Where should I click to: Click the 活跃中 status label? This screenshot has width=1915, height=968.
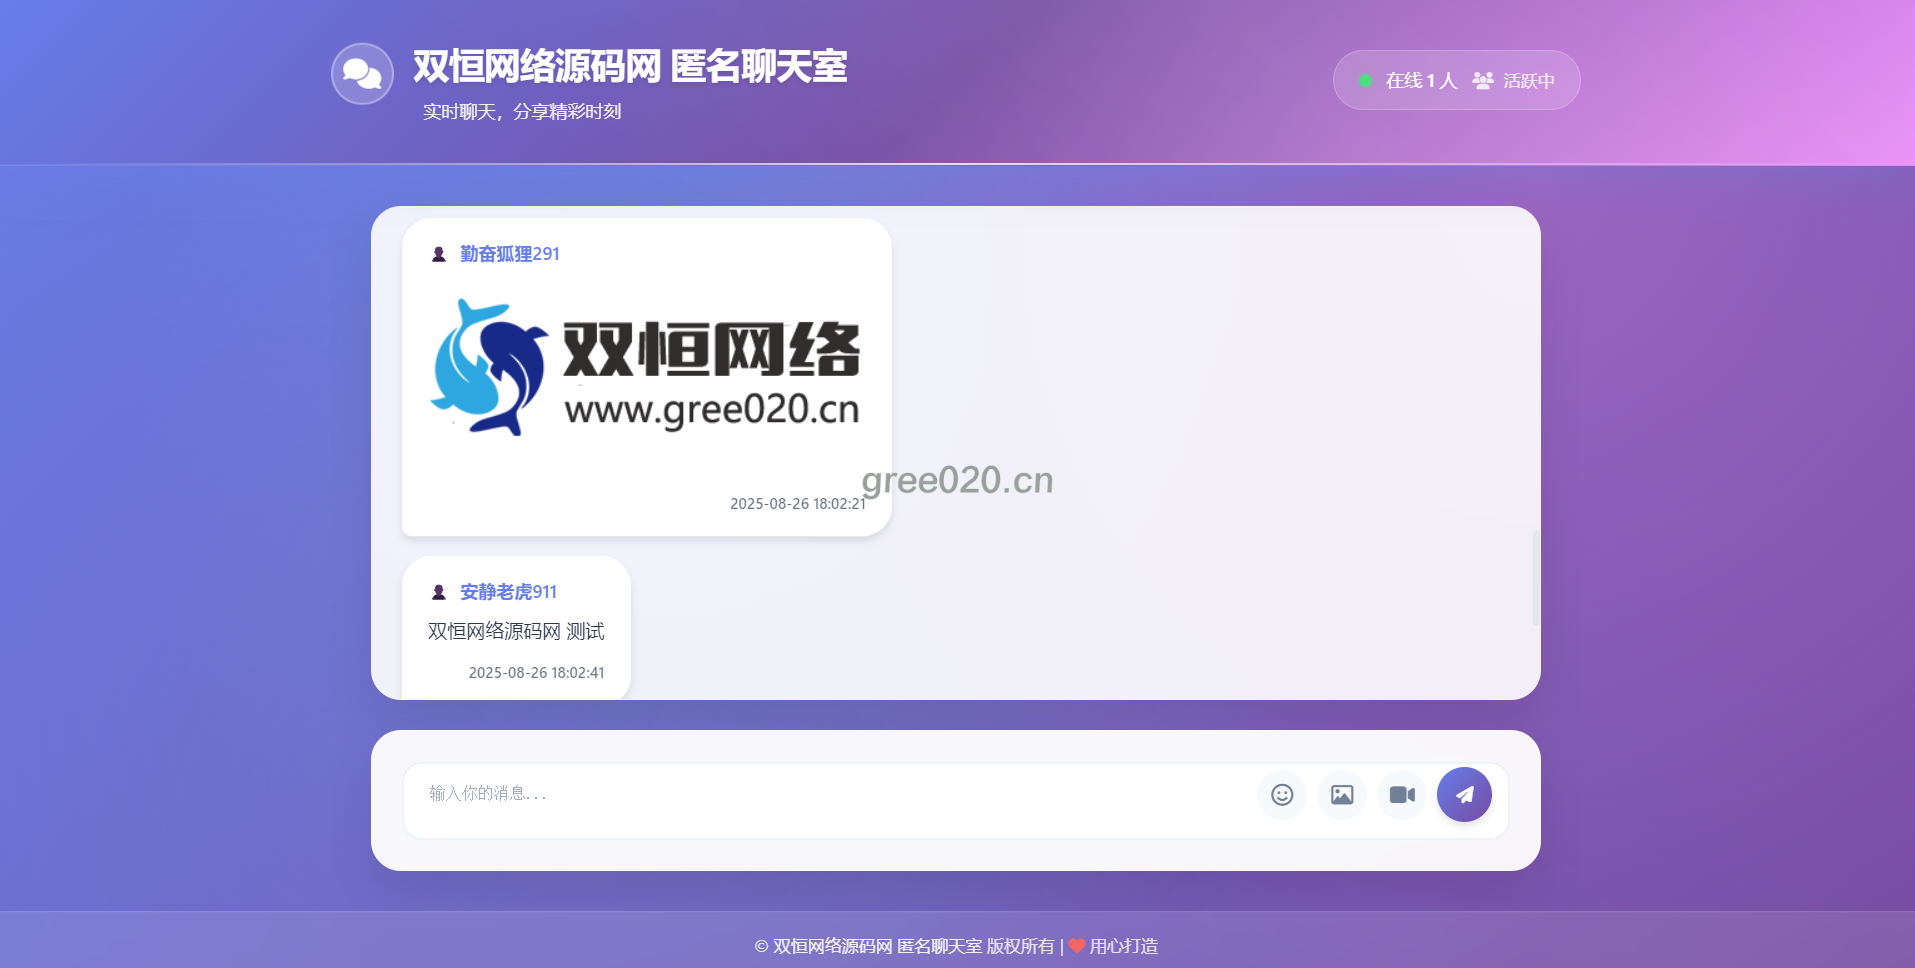pos(1529,81)
